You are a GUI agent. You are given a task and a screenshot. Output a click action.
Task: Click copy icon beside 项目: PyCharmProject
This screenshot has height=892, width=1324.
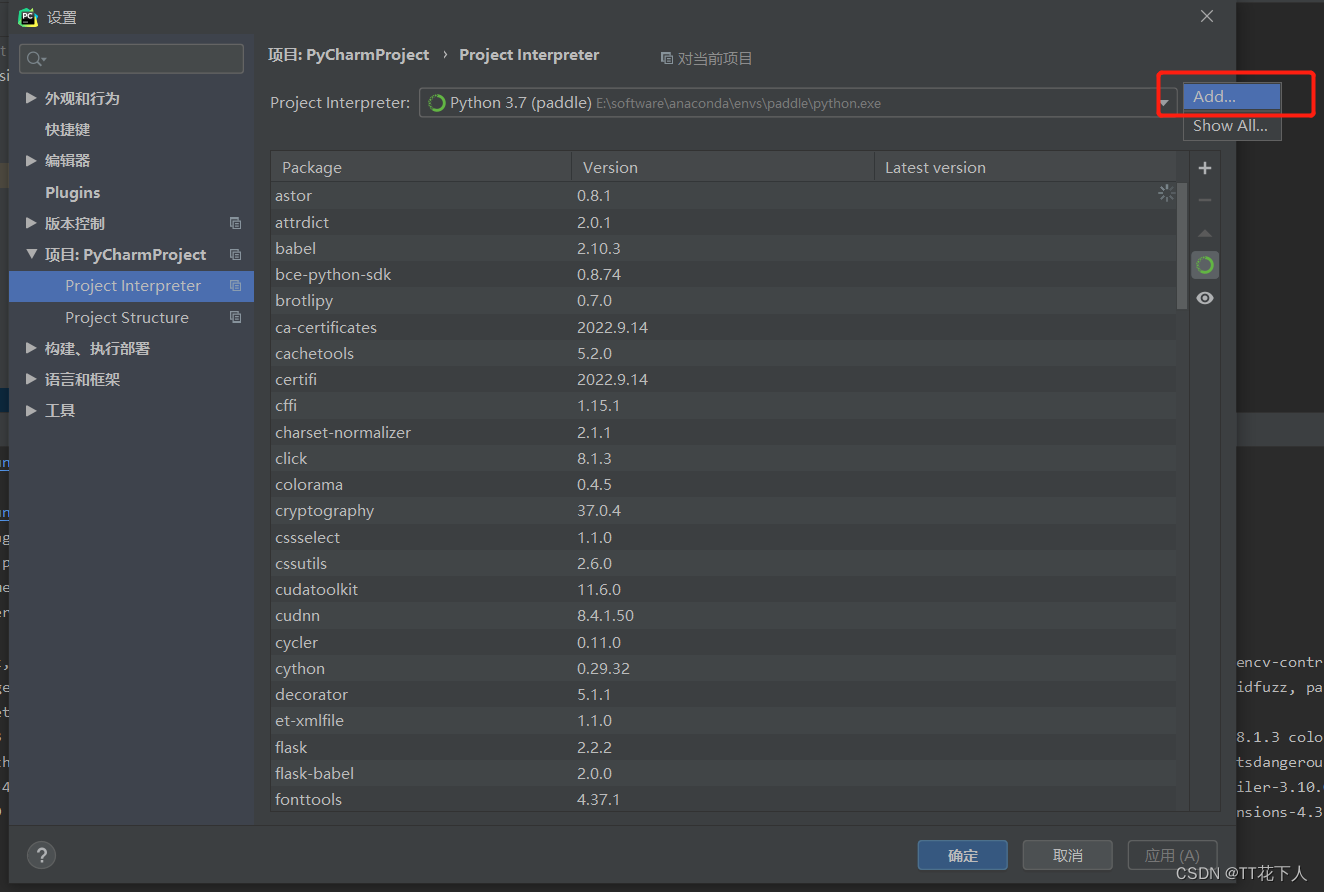(x=235, y=254)
